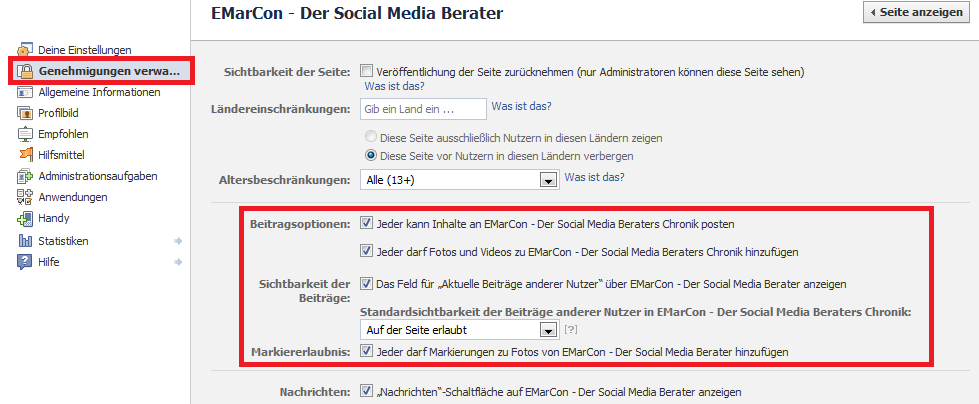Click the Markiererlaubnis label

tap(301, 352)
